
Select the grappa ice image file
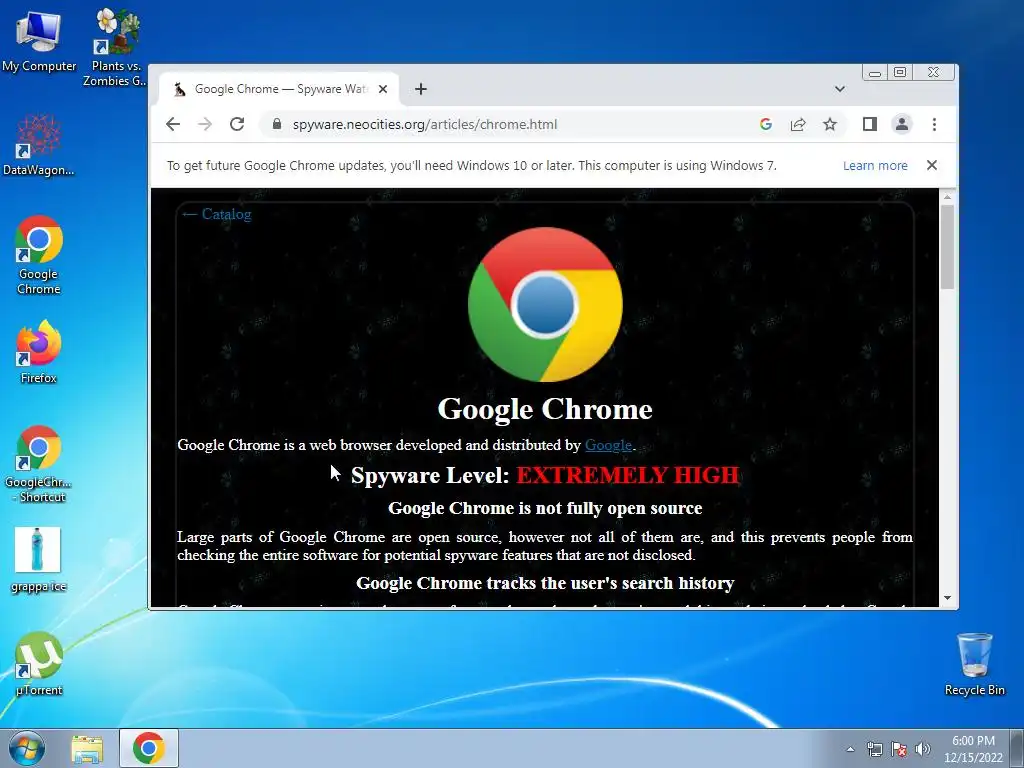point(39,560)
